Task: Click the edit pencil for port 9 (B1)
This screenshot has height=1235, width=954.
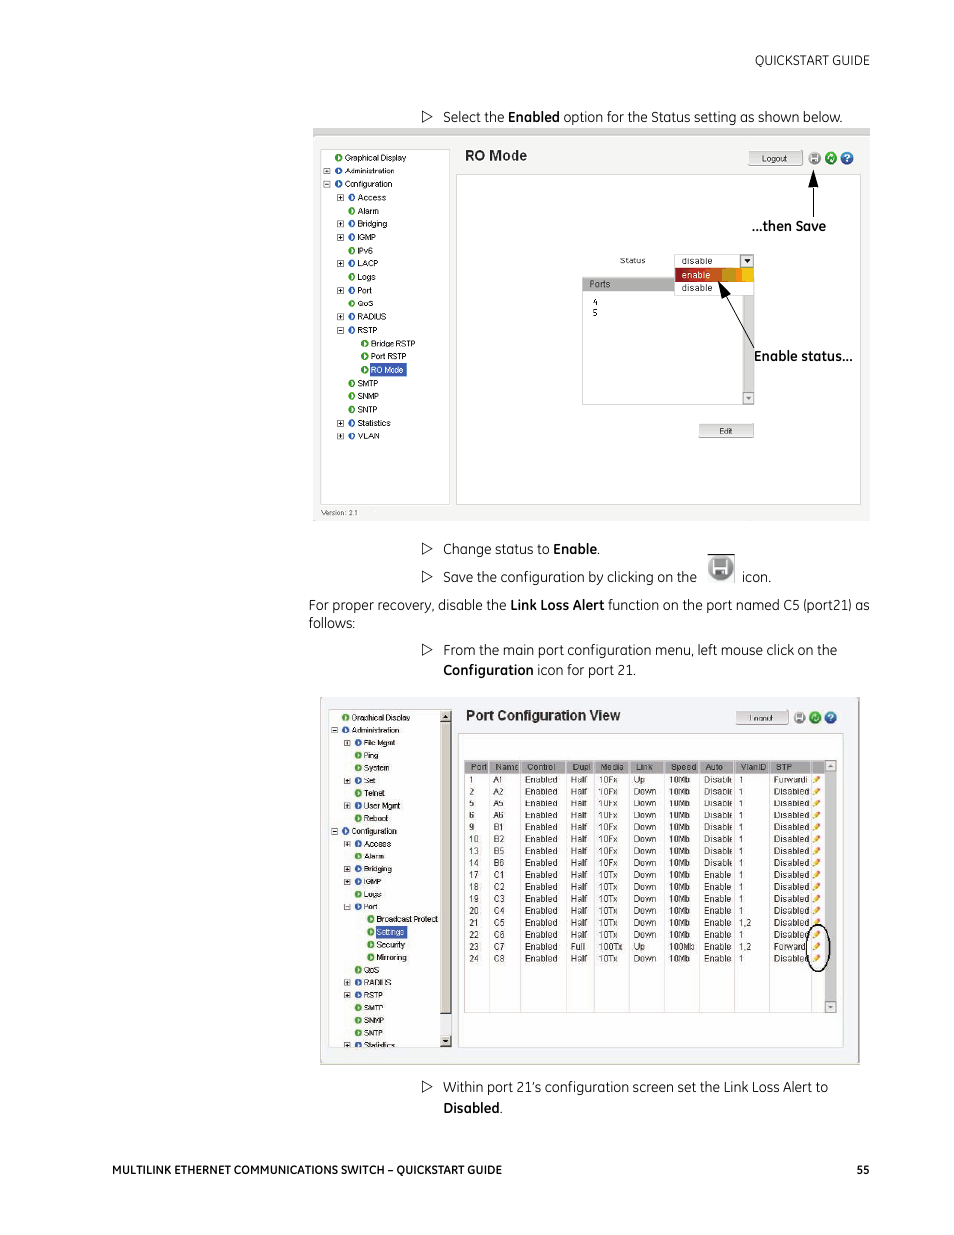Action: pyautogui.click(x=816, y=828)
